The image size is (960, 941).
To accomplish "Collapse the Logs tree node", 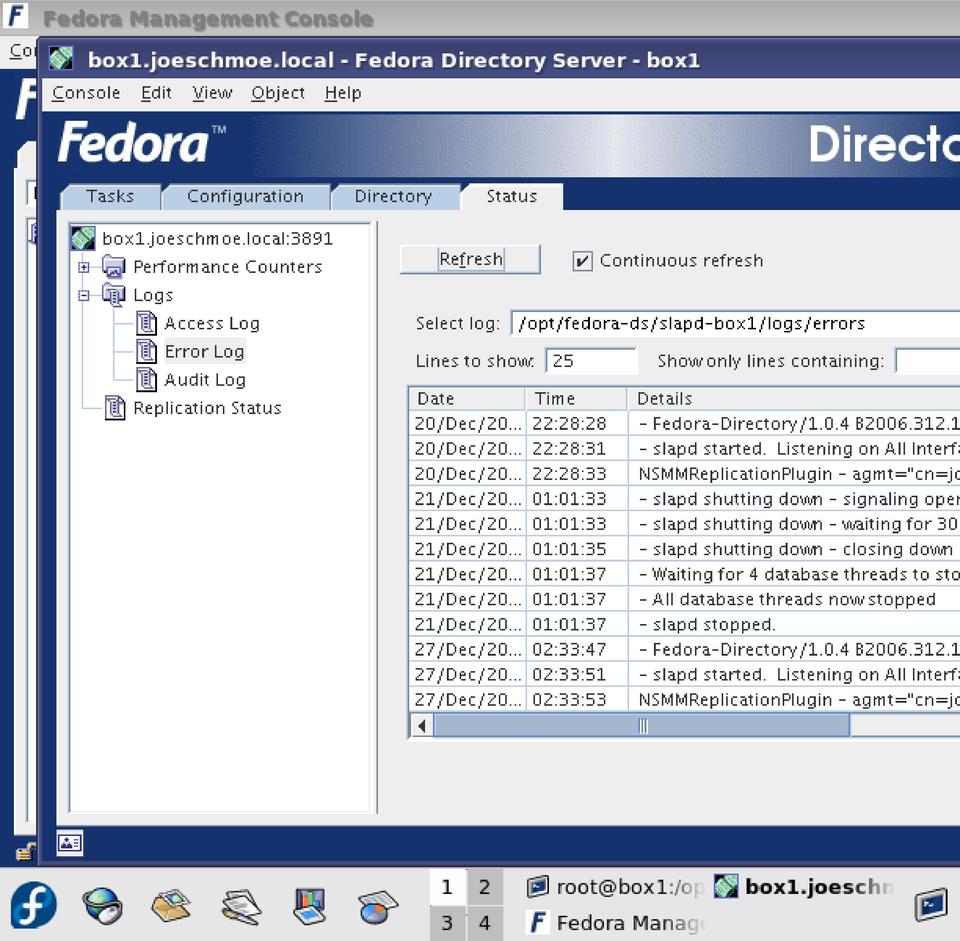I will (84, 295).
